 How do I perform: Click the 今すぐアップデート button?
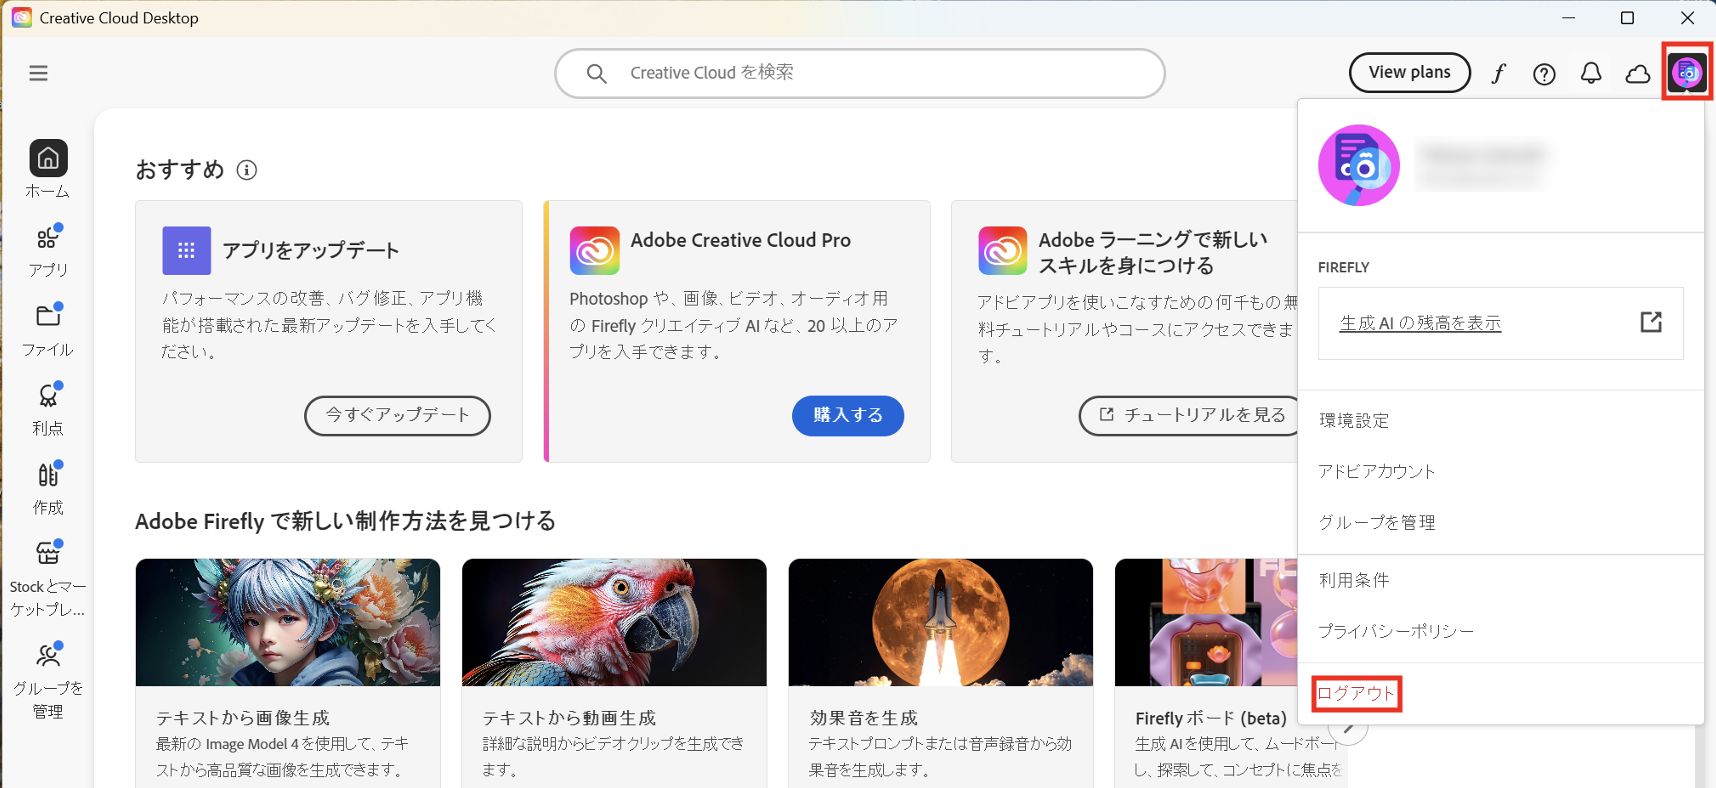[x=397, y=415]
